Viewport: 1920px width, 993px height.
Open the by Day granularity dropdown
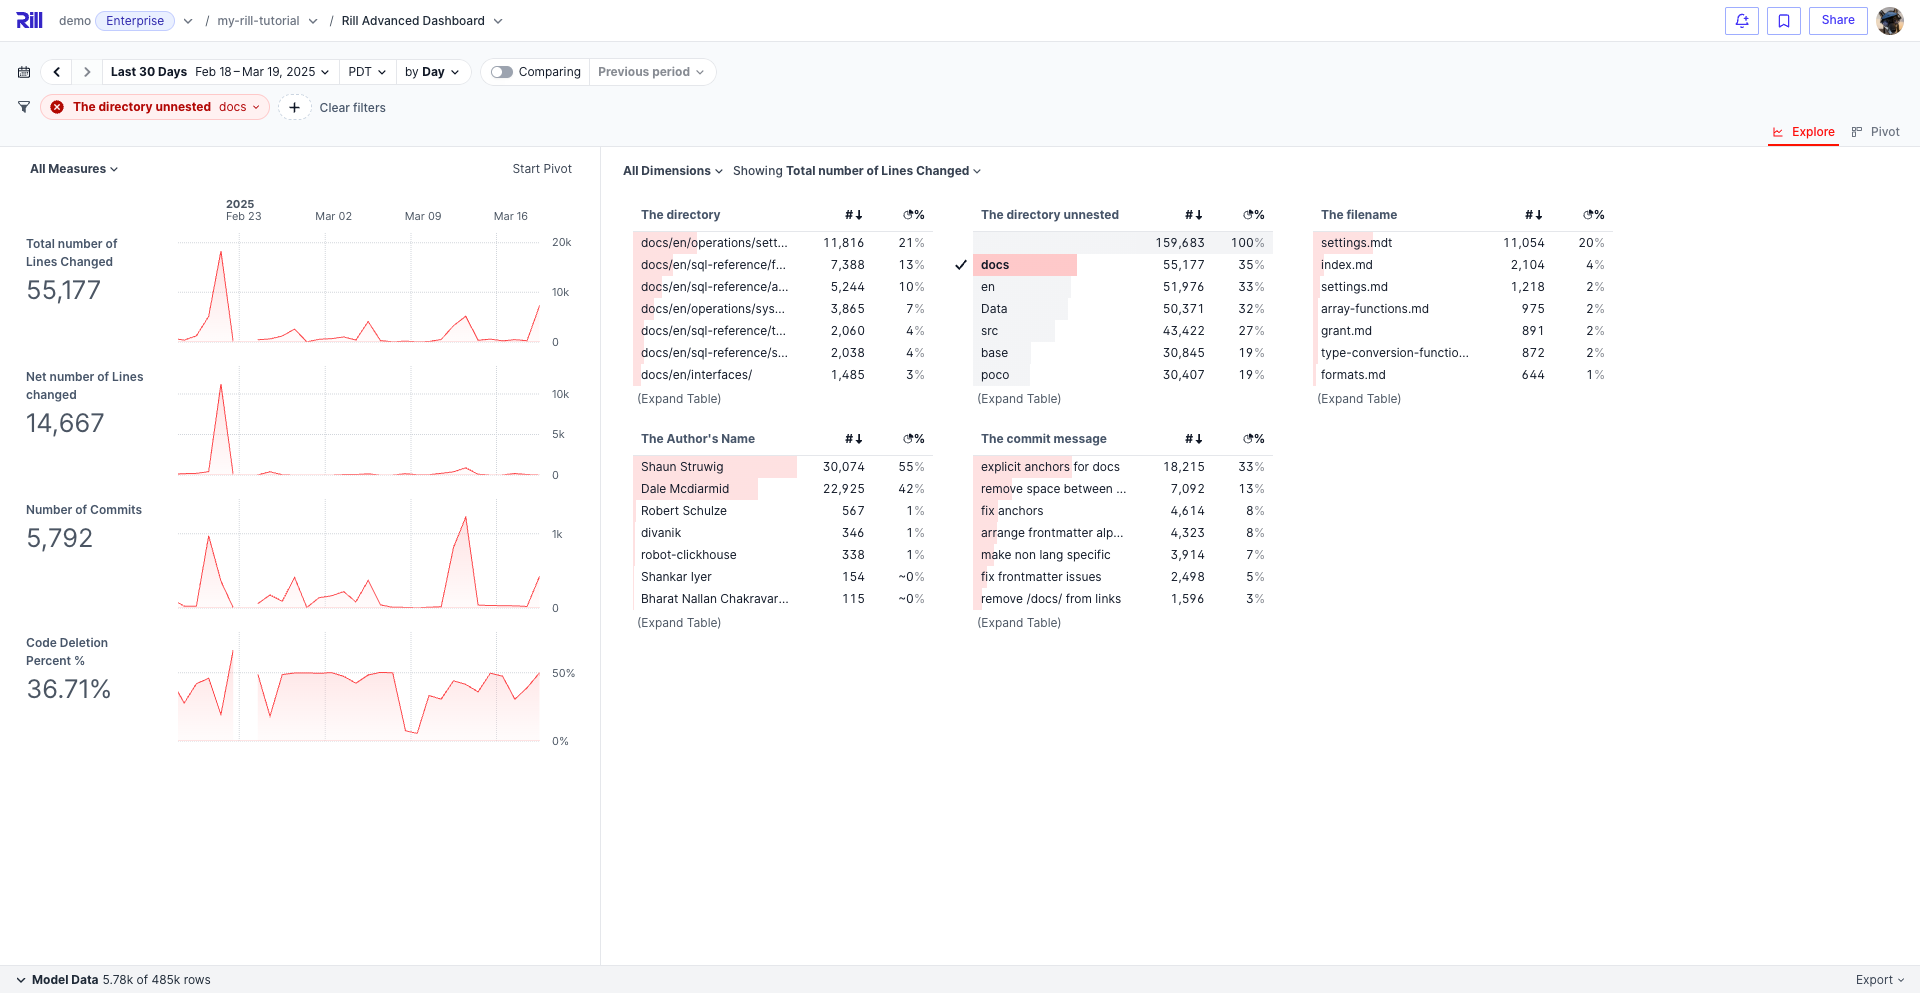(x=432, y=72)
